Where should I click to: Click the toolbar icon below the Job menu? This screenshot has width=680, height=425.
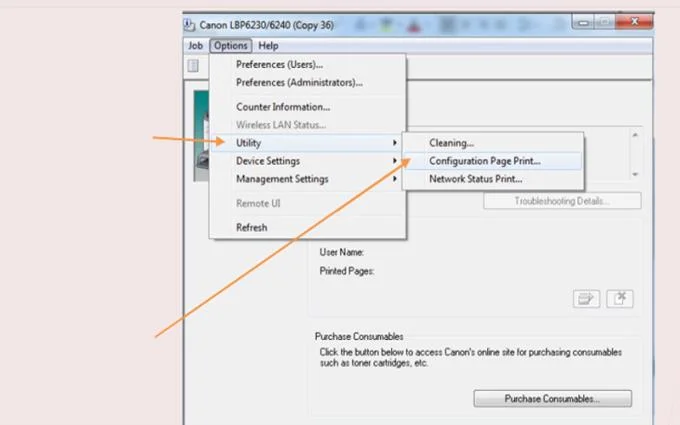[193, 66]
